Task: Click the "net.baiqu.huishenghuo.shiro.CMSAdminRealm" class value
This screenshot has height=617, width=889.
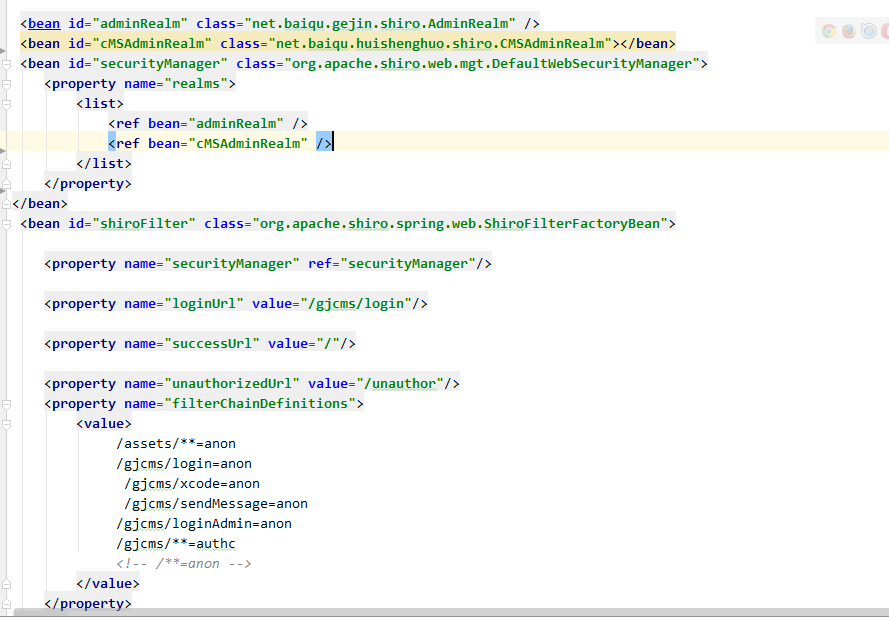Action: click(440, 44)
